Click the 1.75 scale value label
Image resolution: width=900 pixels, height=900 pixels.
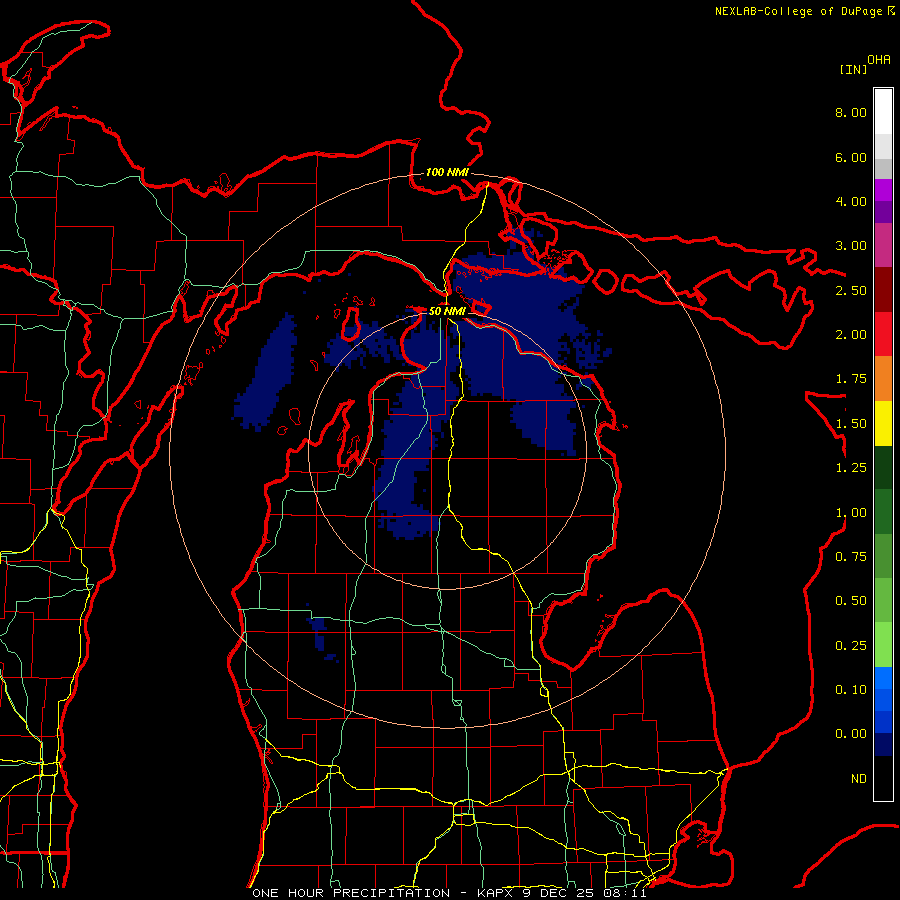851,379
